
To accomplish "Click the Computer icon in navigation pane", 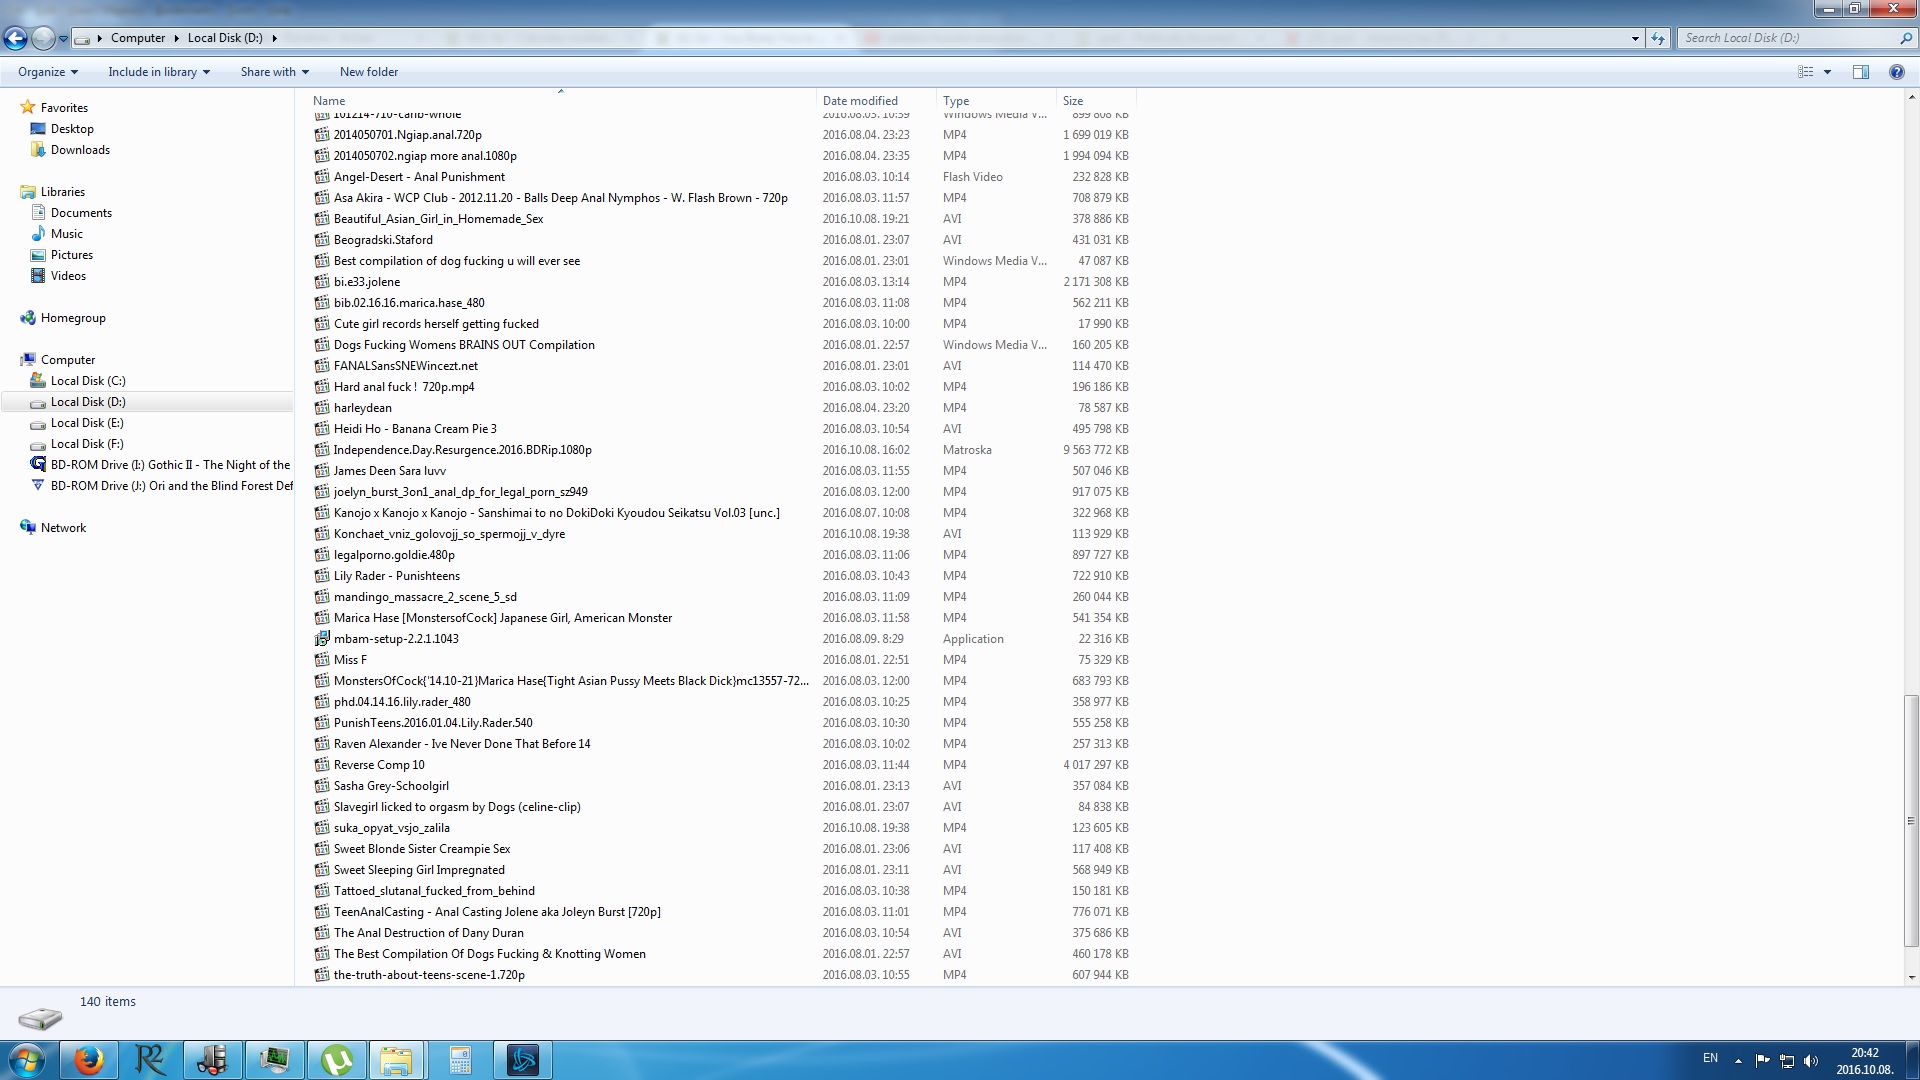I will [x=28, y=360].
